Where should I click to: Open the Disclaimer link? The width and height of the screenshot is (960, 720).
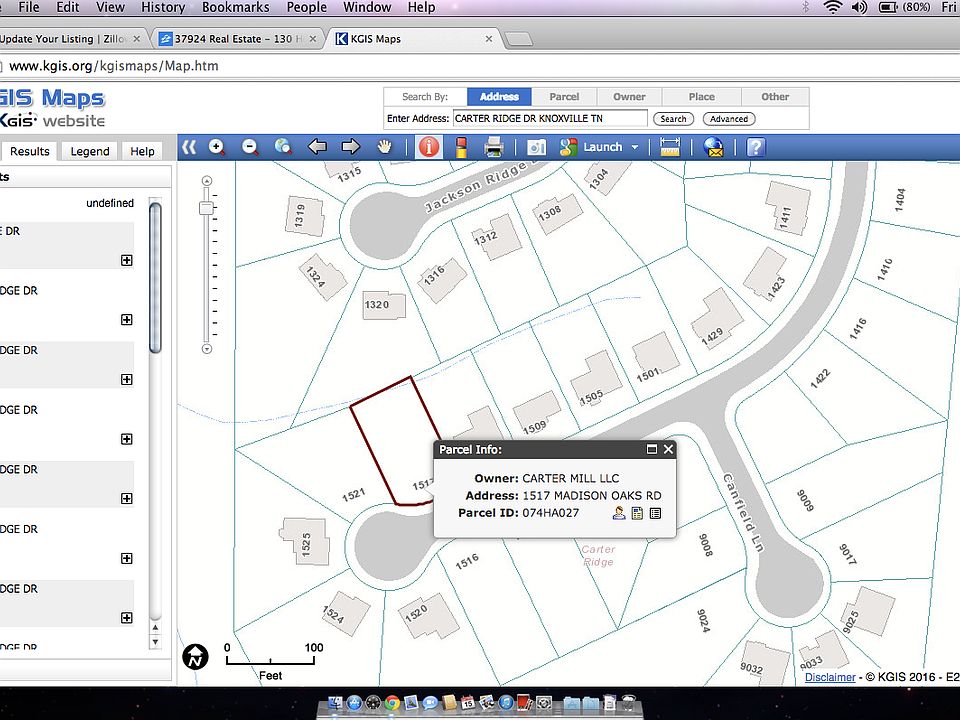829,677
